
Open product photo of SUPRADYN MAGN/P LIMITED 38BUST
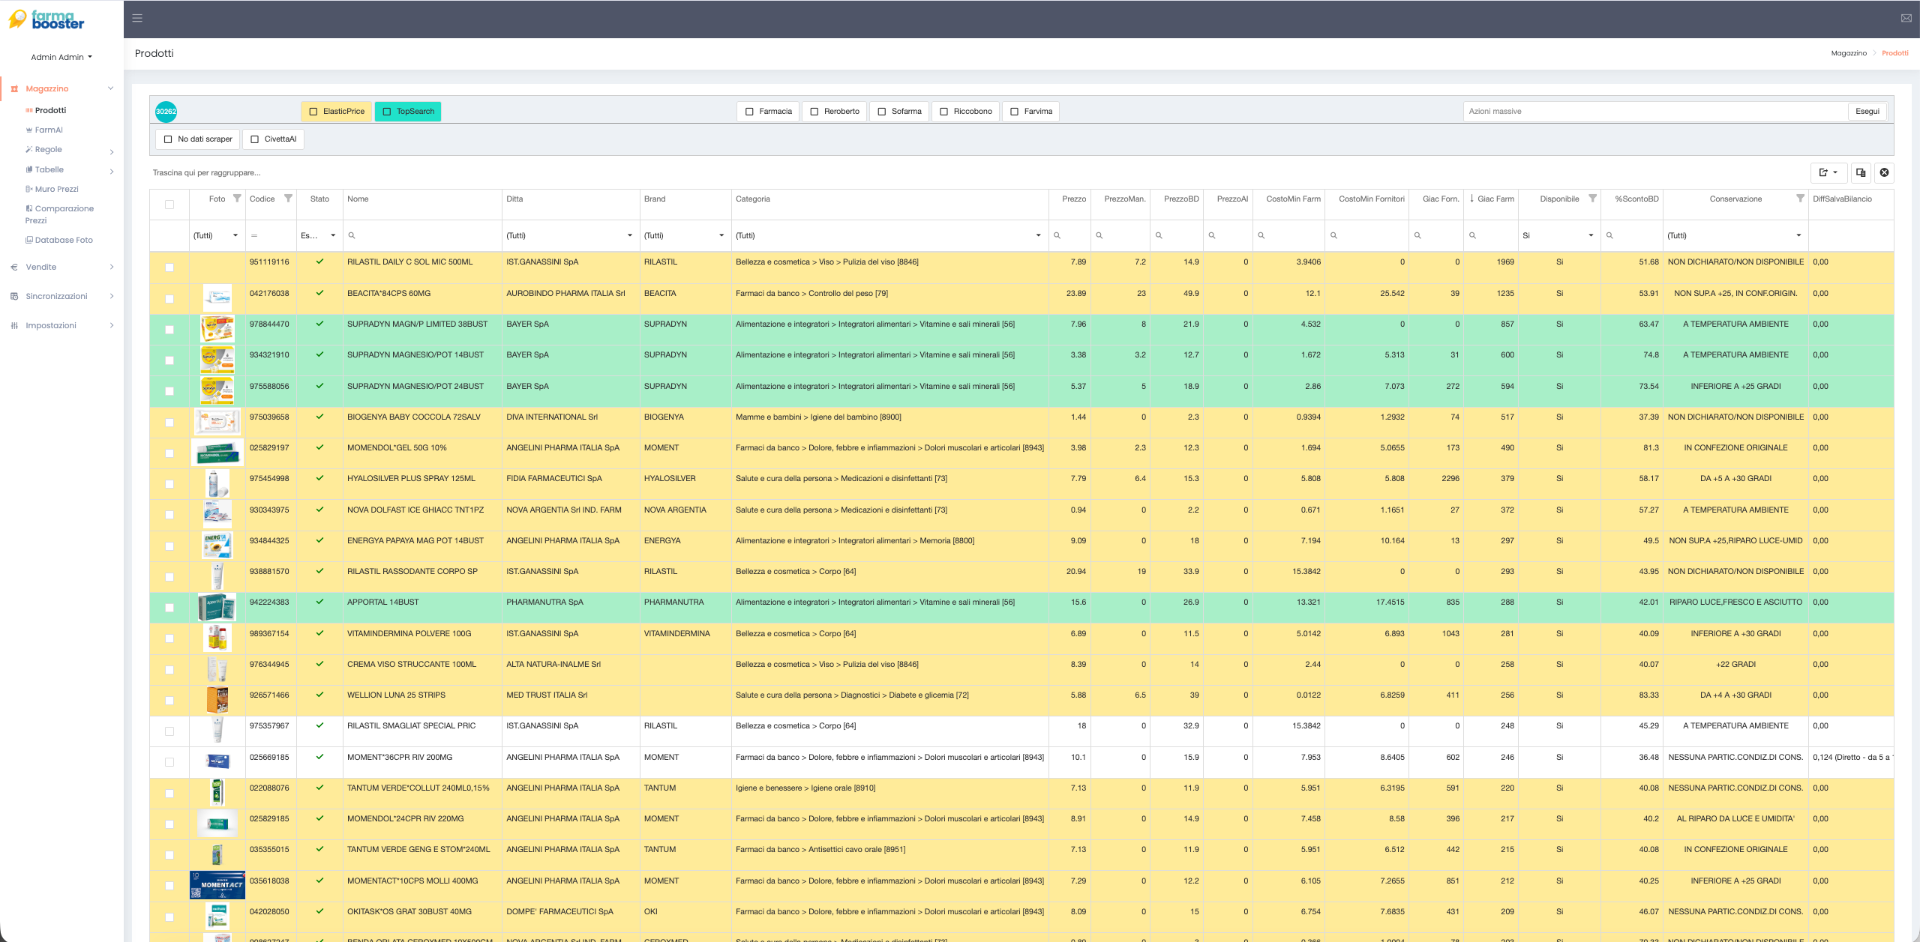coord(217,327)
